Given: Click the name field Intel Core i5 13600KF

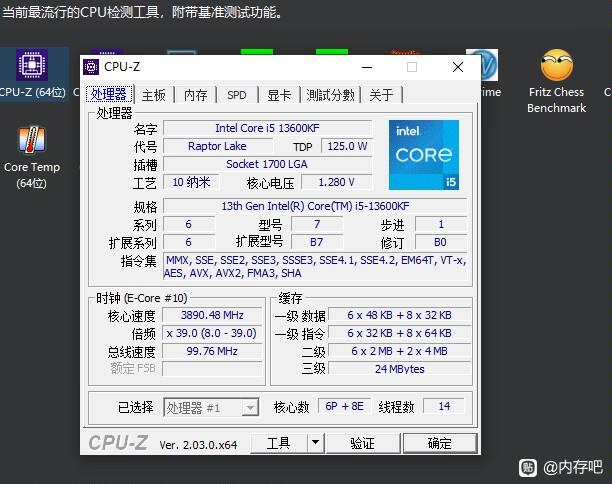Looking at the screenshot, I should click(267, 128).
